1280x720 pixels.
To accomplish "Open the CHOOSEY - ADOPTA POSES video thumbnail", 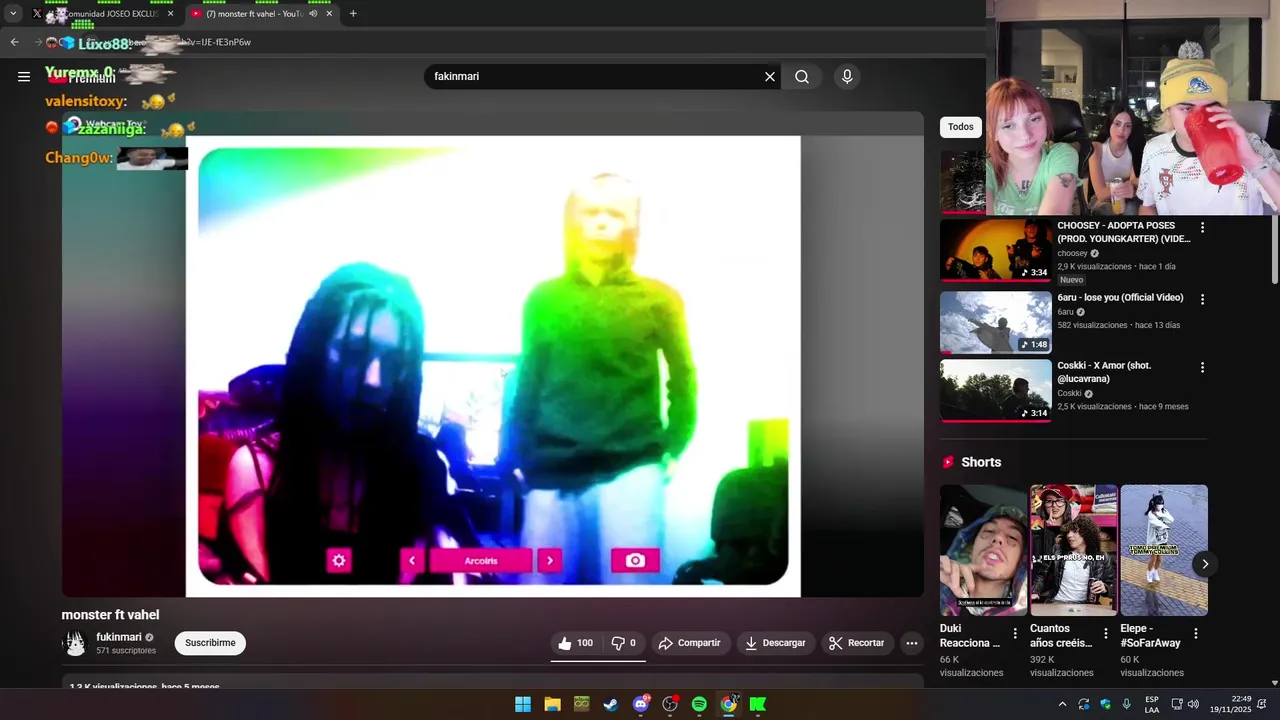I will point(996,250).
